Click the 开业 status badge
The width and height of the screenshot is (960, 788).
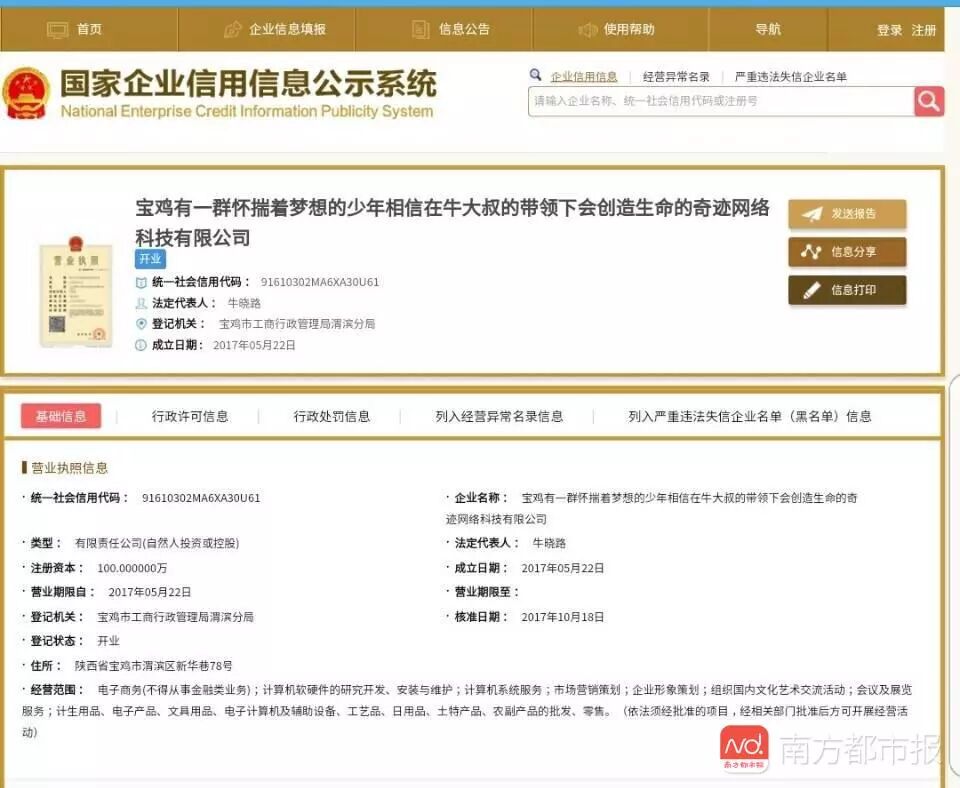150,259
